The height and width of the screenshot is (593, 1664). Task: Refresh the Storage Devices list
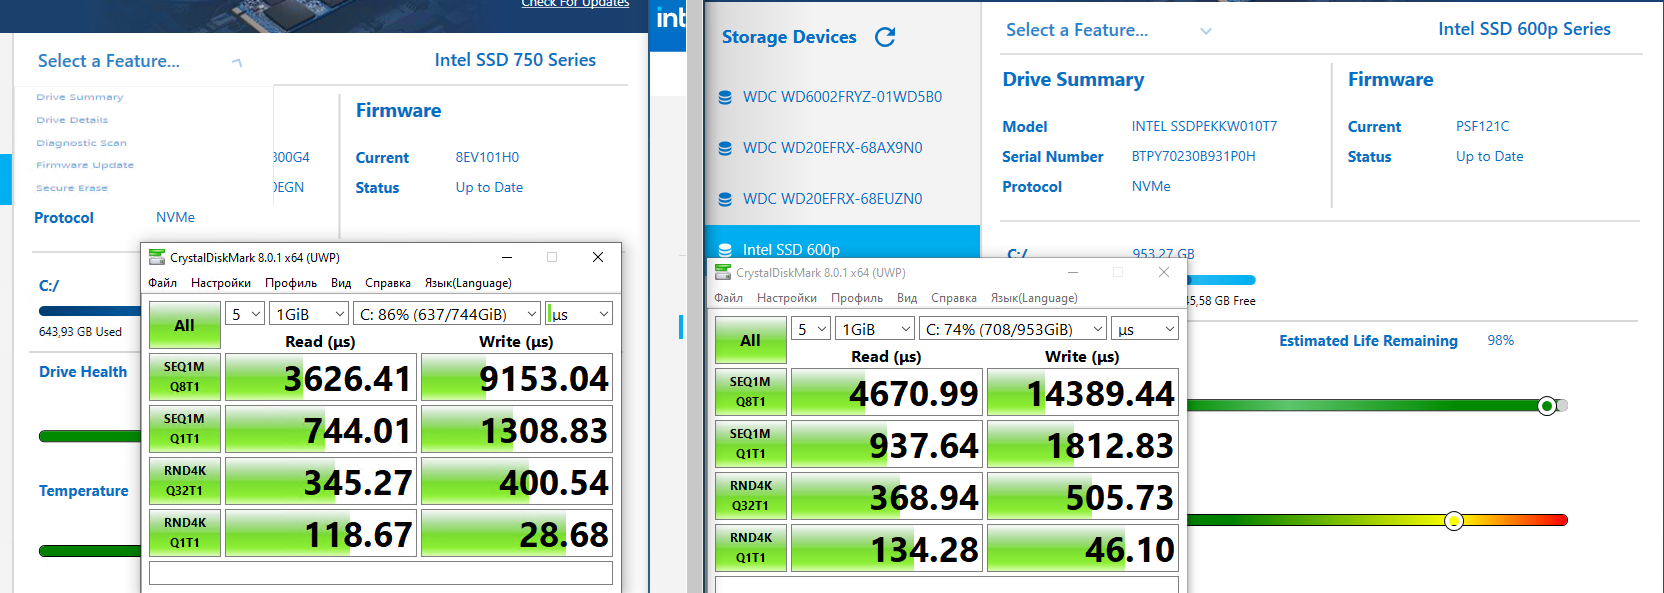point(885,37)
